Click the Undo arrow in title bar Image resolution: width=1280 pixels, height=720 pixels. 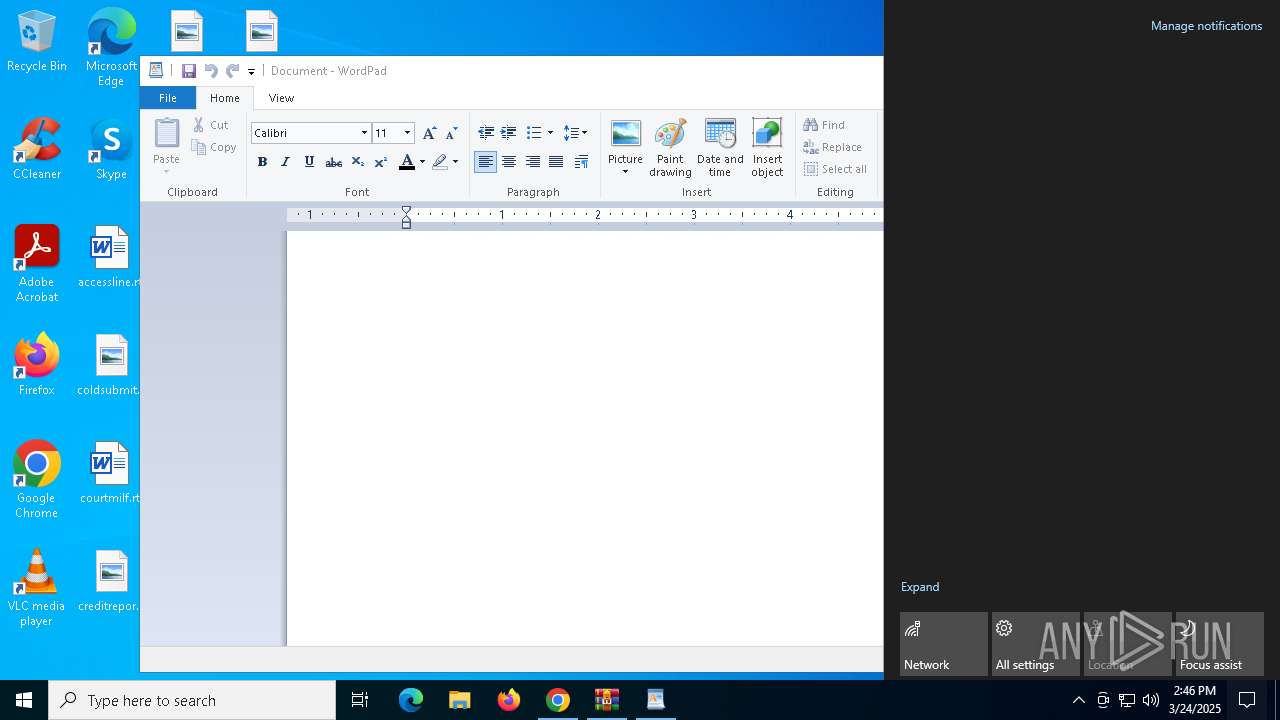[x=211, y=71]
